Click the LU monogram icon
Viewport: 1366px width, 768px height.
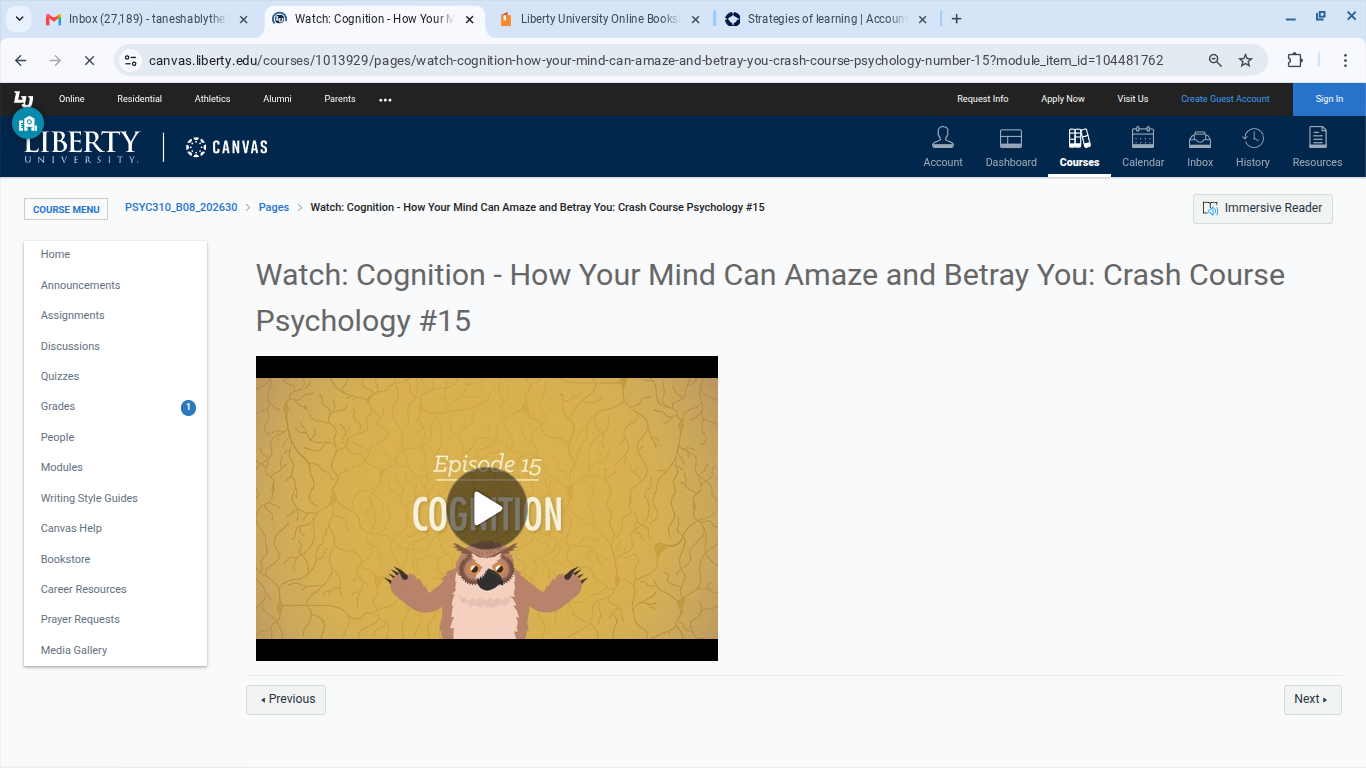coord(23,99)
